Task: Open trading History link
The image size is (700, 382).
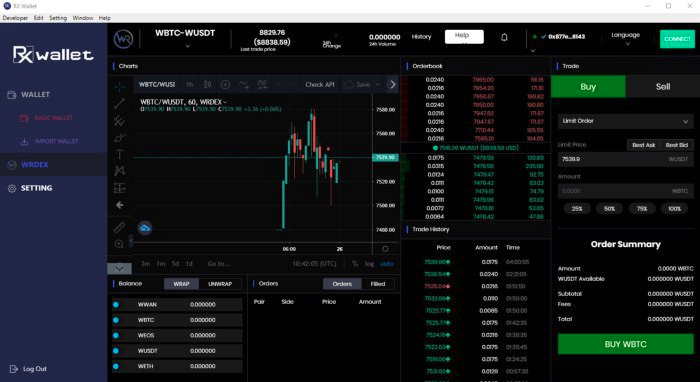Action: click(421, 37)
